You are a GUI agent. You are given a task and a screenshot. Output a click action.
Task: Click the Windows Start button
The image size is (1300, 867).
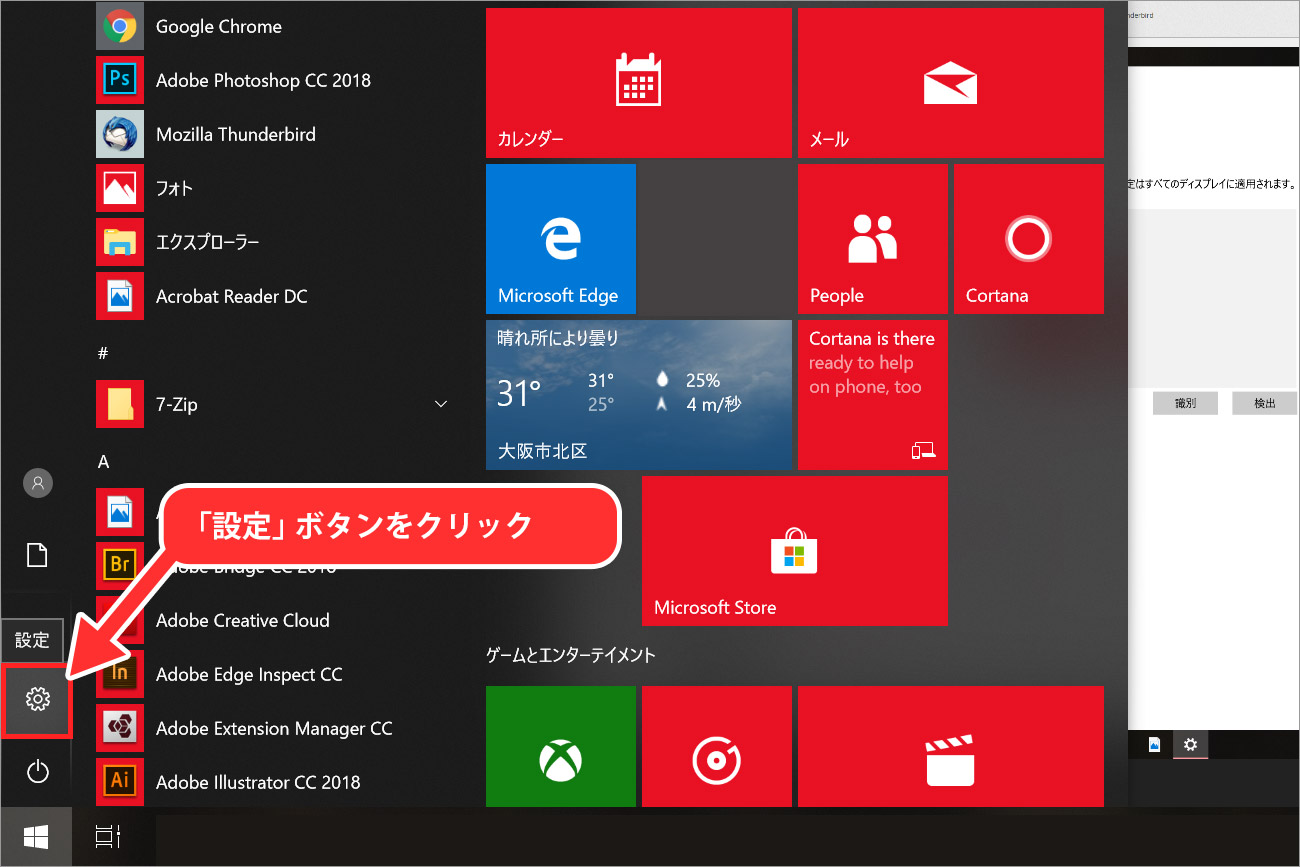coord(36,836)
